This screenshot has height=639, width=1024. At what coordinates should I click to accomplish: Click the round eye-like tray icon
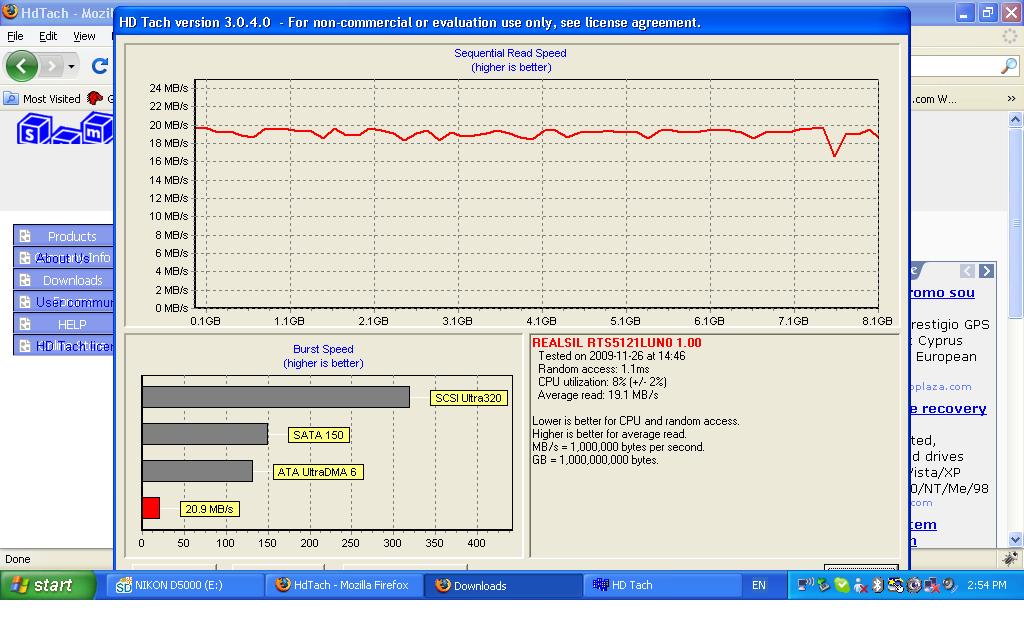point(914,585)
